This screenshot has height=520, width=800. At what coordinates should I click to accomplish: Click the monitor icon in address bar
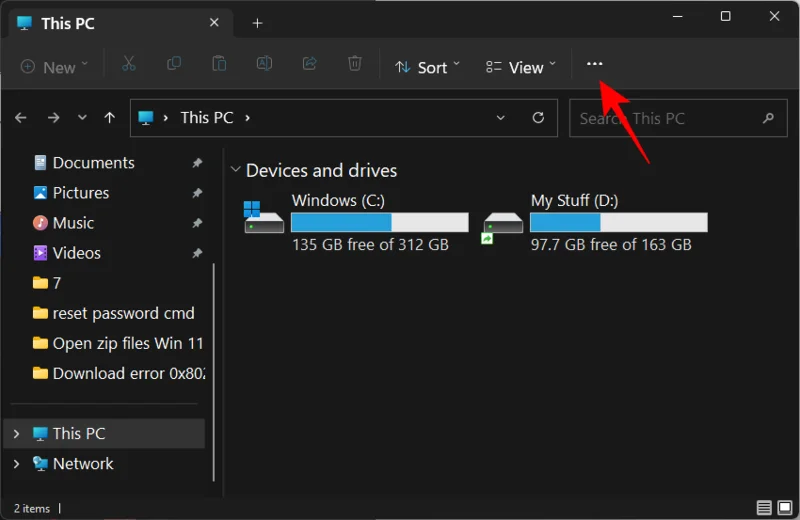(x=146, y=118)
